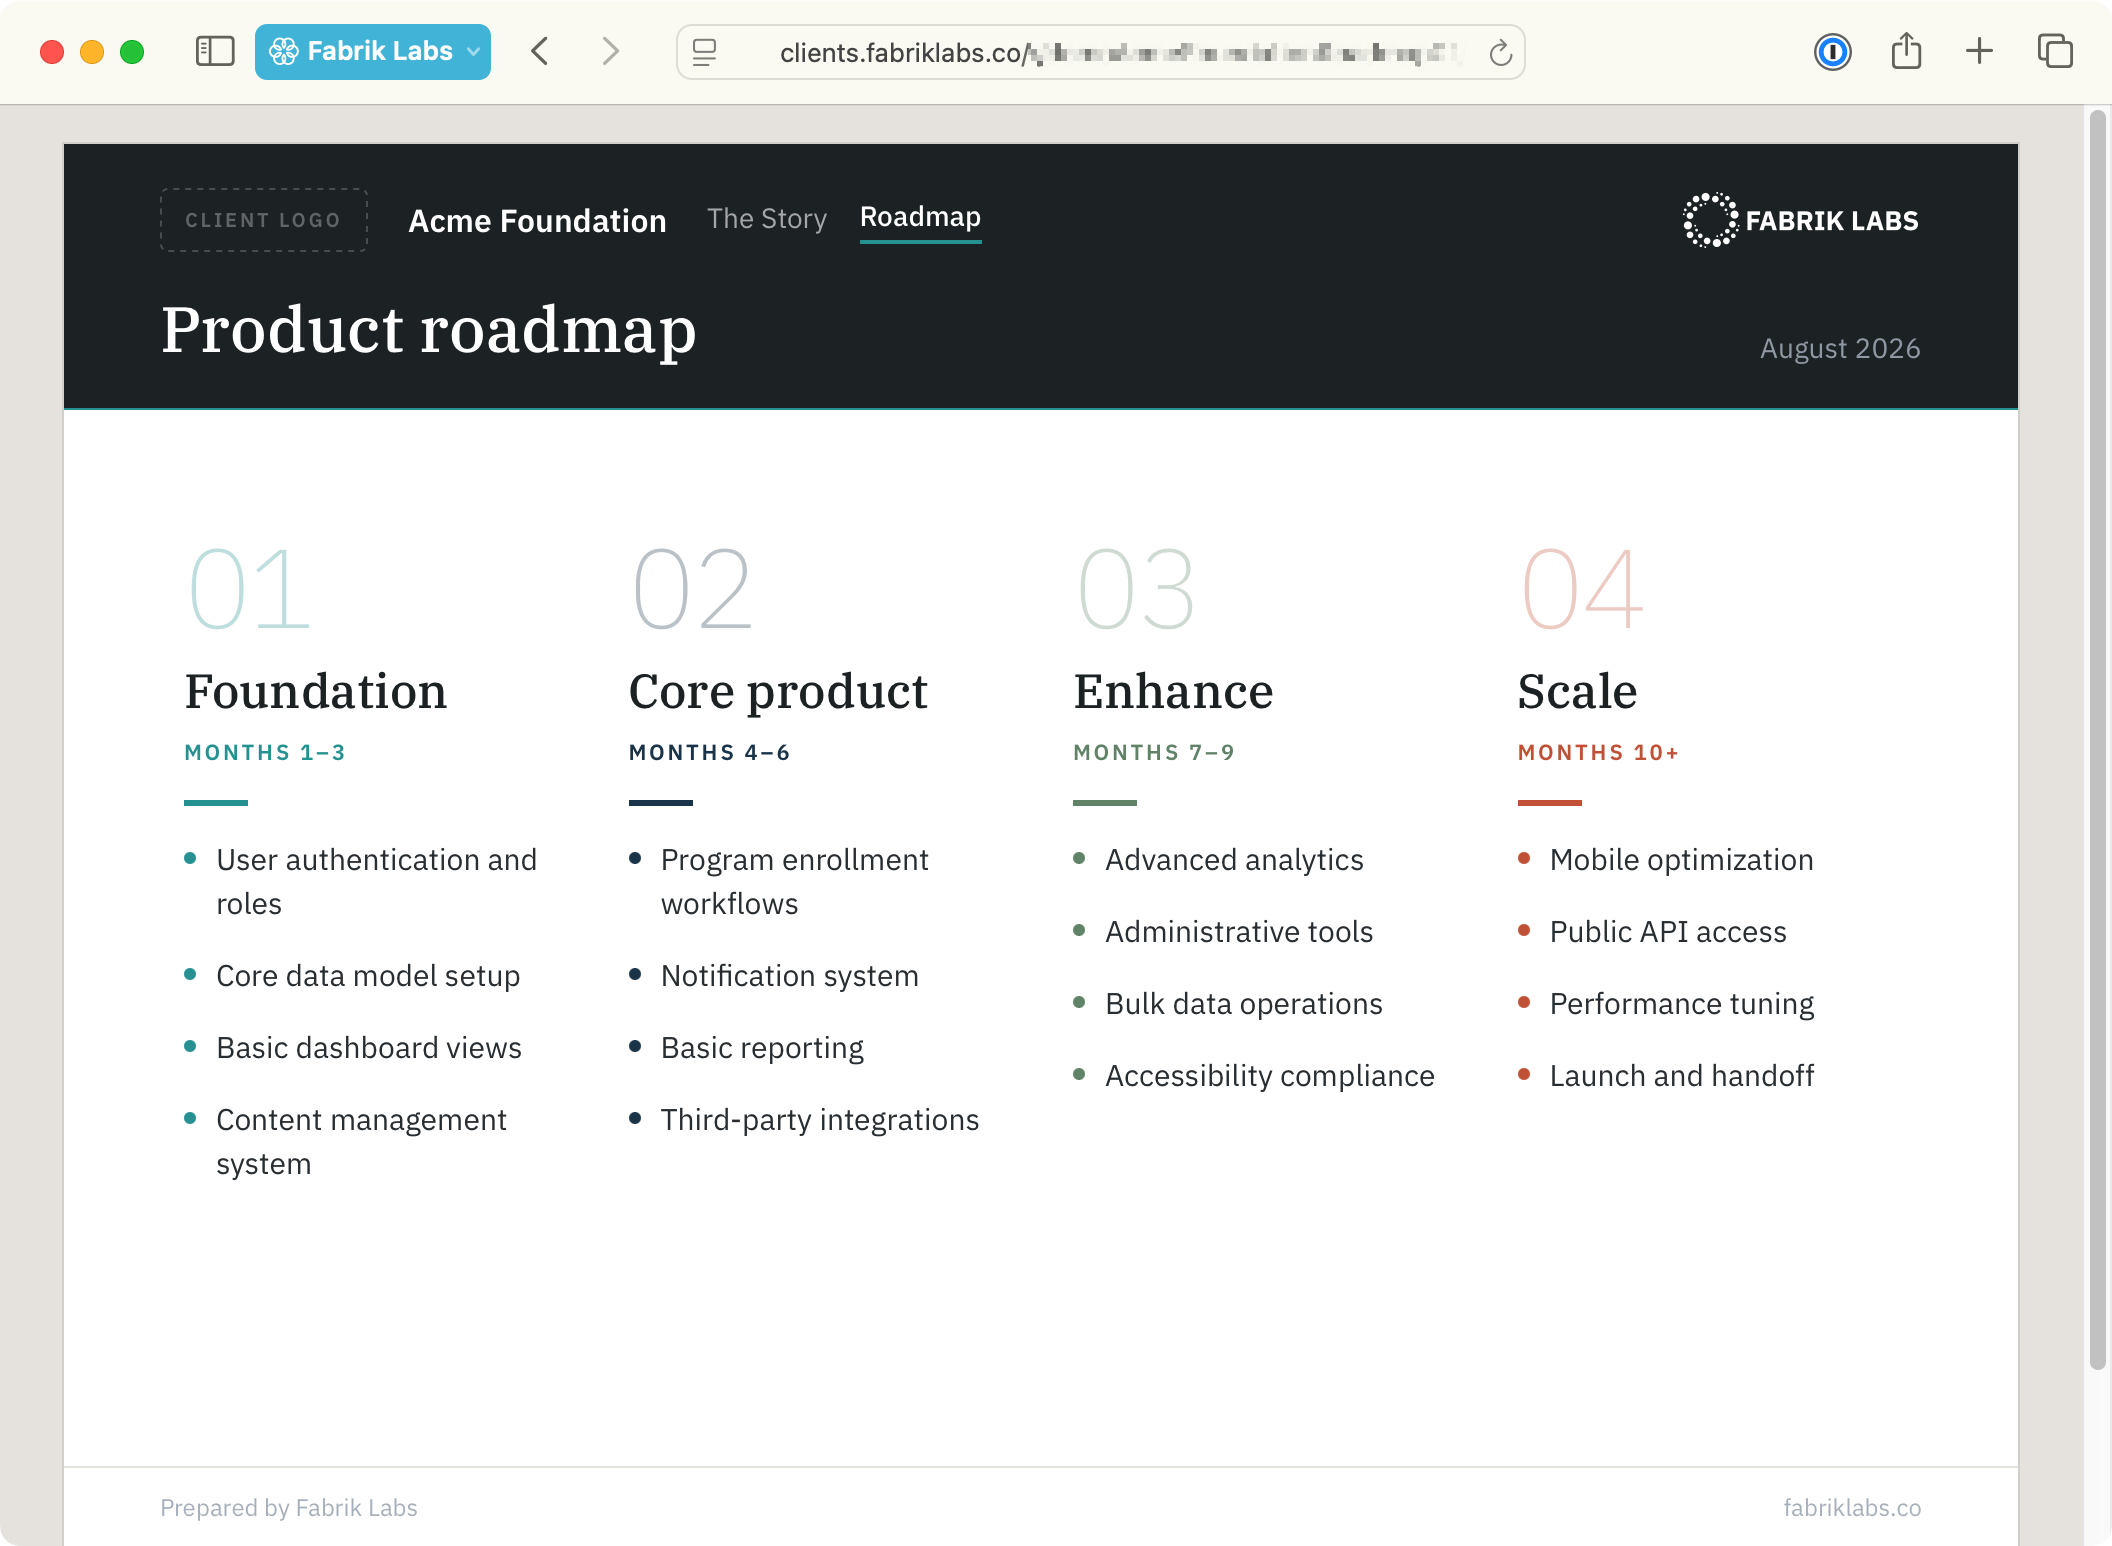Click the Acme Foundation title link
The height and width of the screenshot is (1546, 2112).
pos(537,221)
